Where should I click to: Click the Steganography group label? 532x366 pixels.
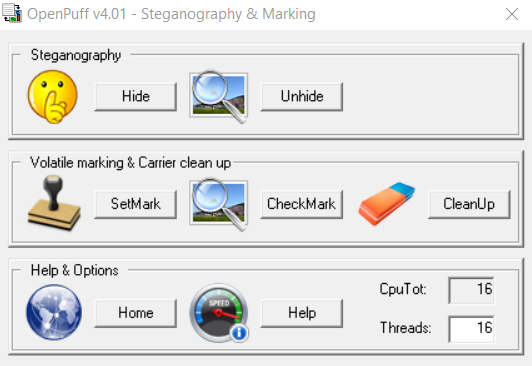tap(76, 55)
